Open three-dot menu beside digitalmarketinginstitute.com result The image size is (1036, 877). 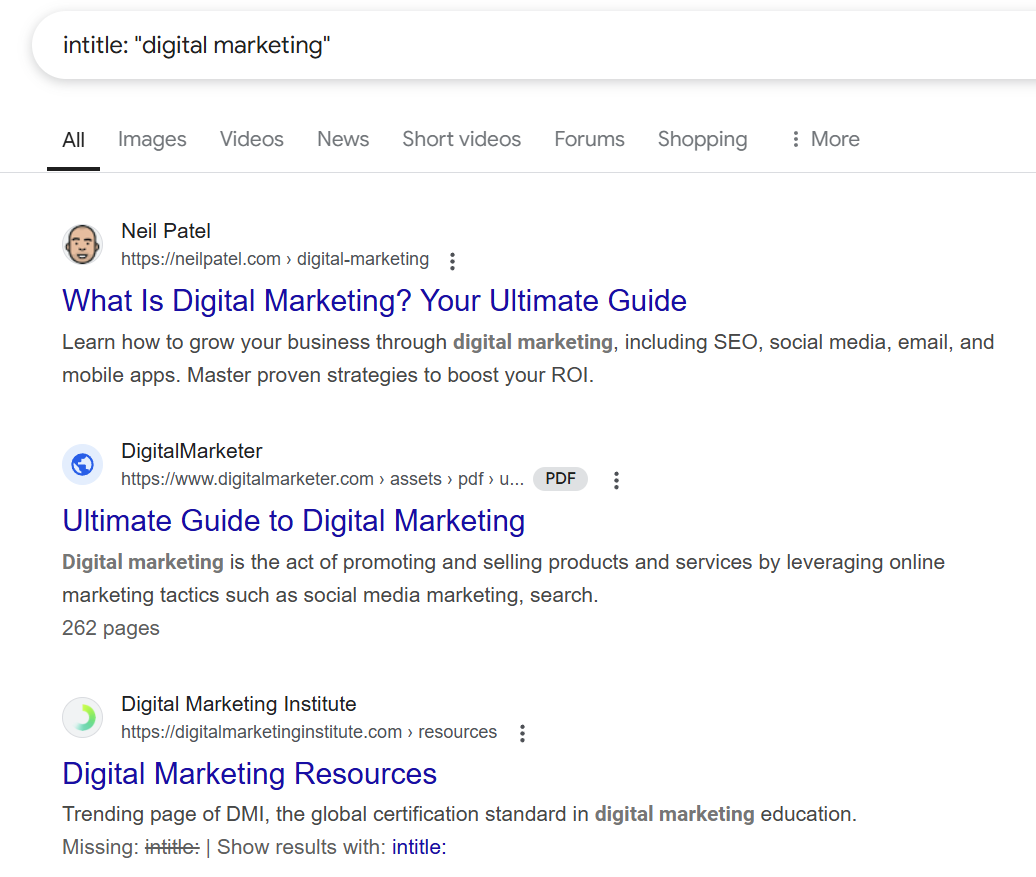pos(523,733)
